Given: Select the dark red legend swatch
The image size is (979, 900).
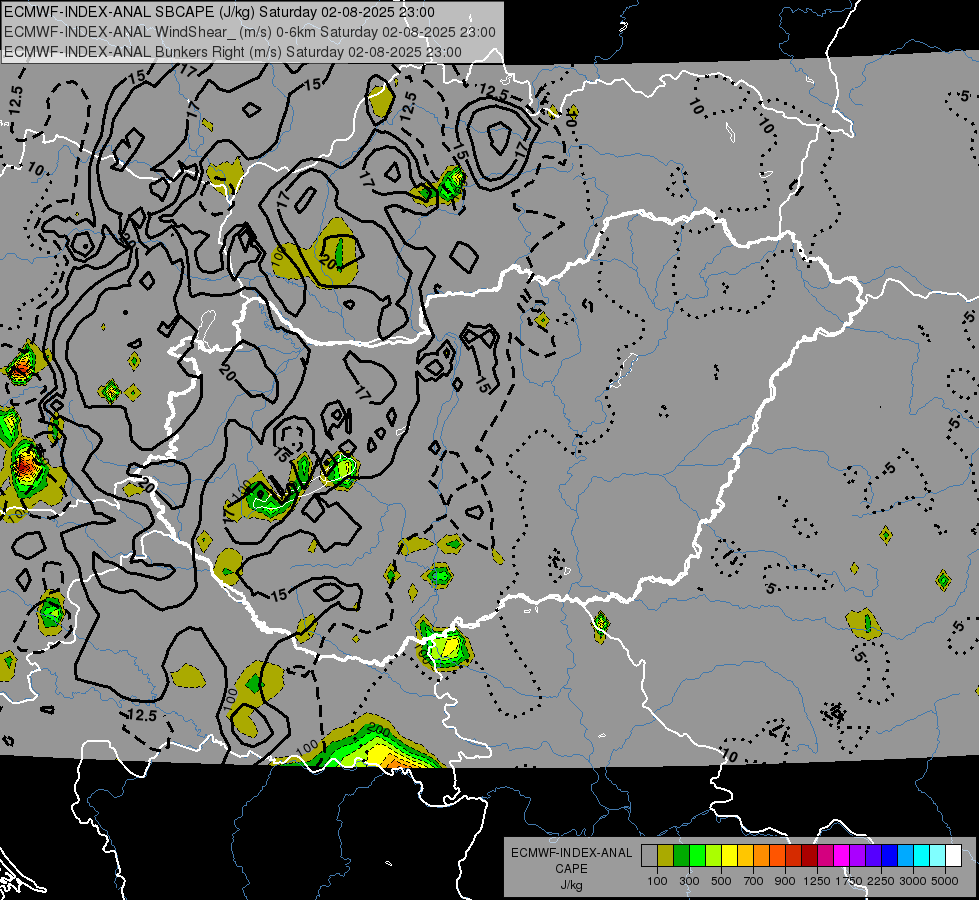Looking at the screenshot, I should (x=809, y=856).
